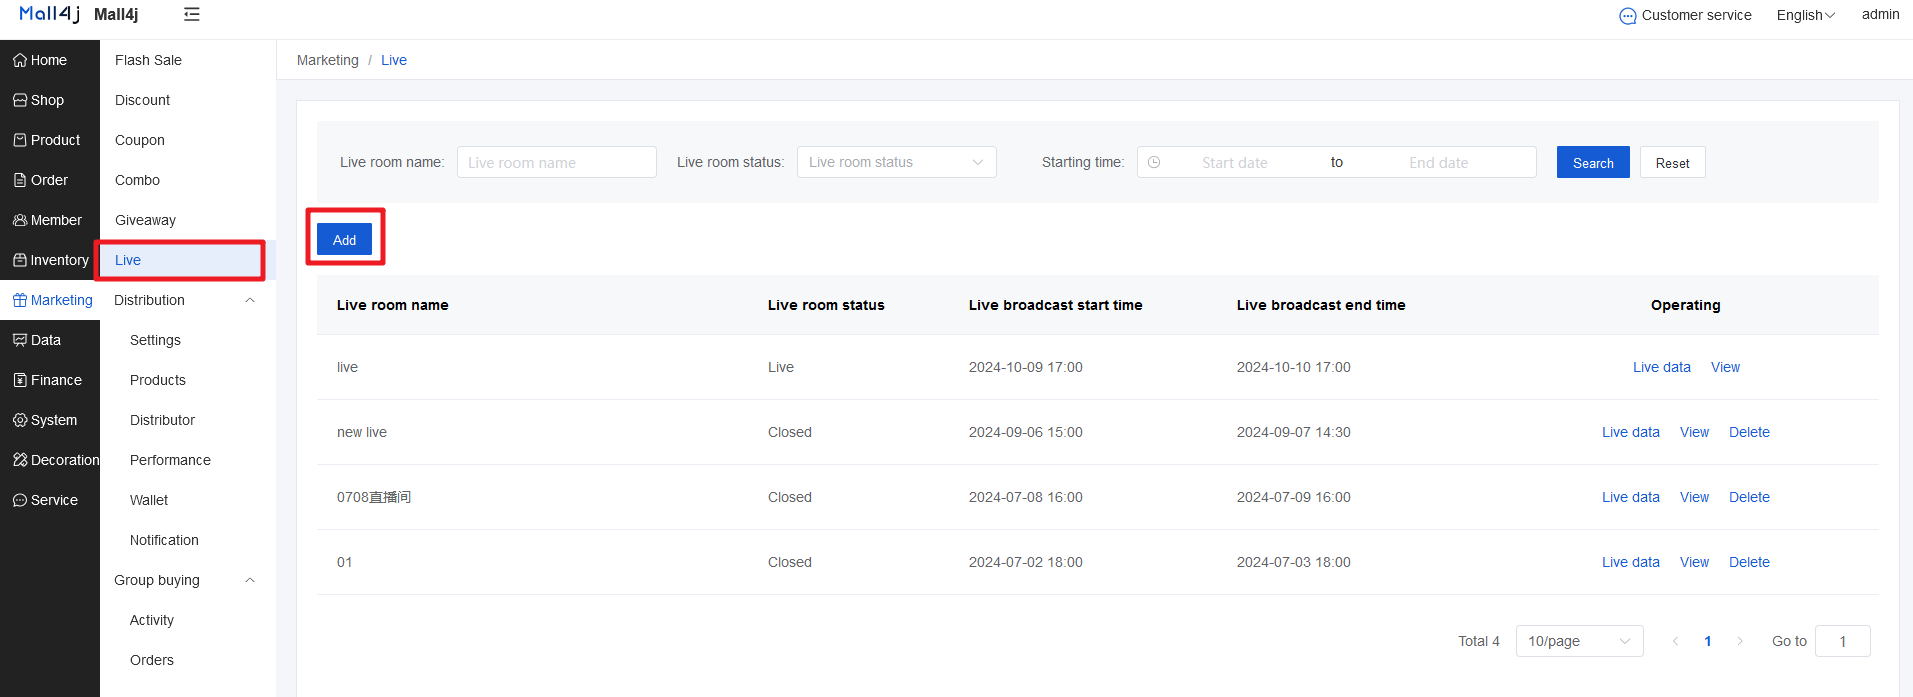
Task: Toggle the sidebar collapse icon
Action: point(192,14)
